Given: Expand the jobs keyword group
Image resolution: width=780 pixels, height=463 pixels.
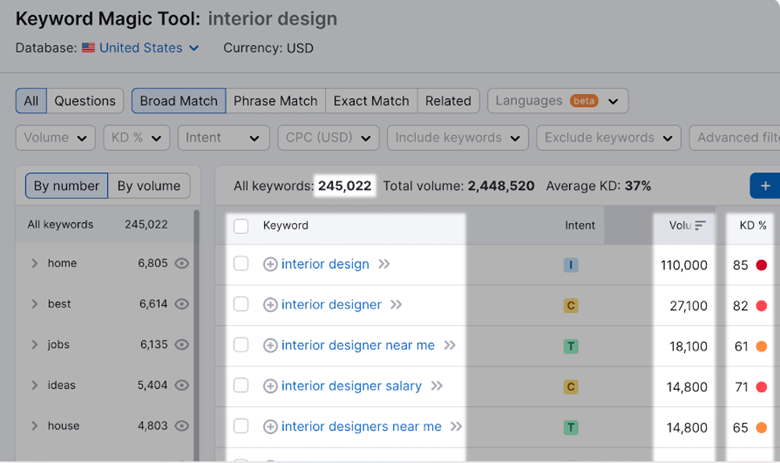Looking at the screenshot, I should [x=34, y=345].
